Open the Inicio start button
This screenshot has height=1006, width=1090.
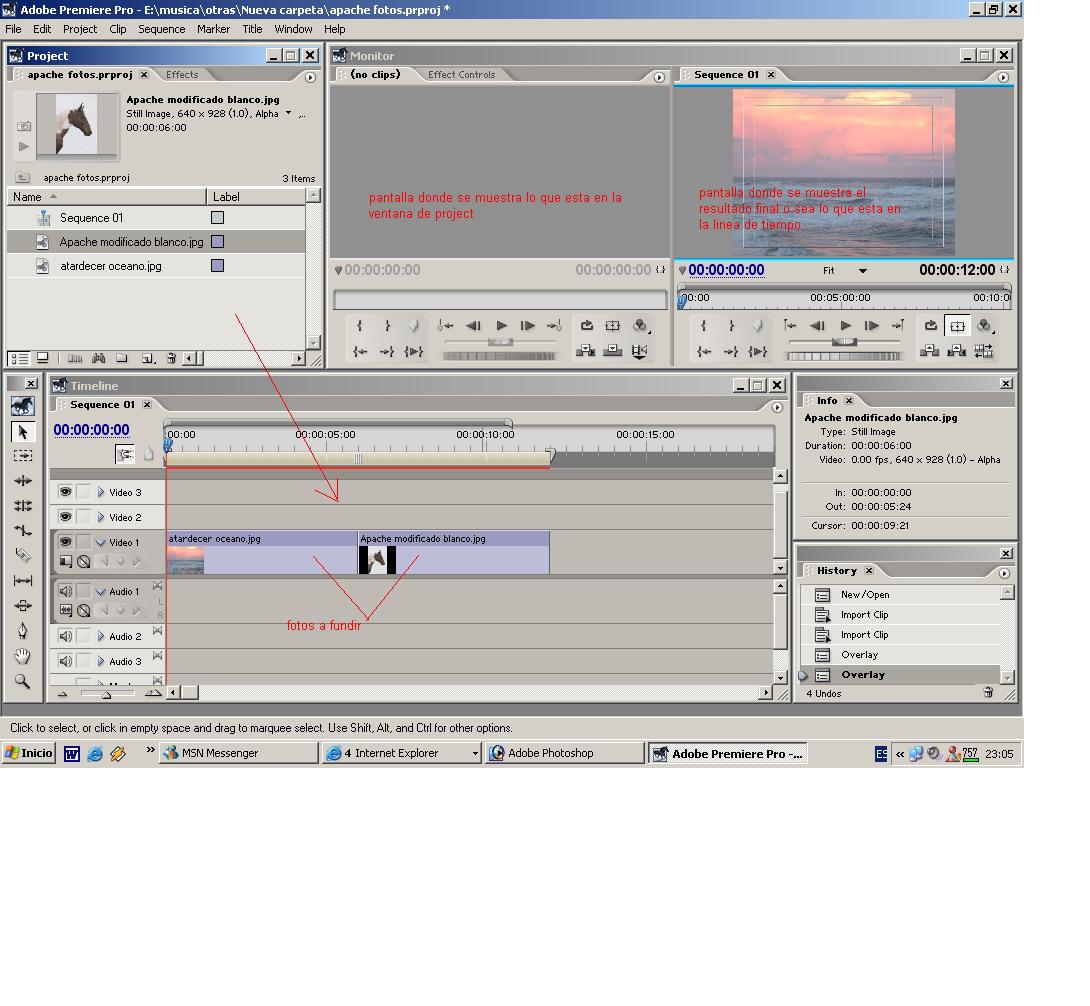29,753
